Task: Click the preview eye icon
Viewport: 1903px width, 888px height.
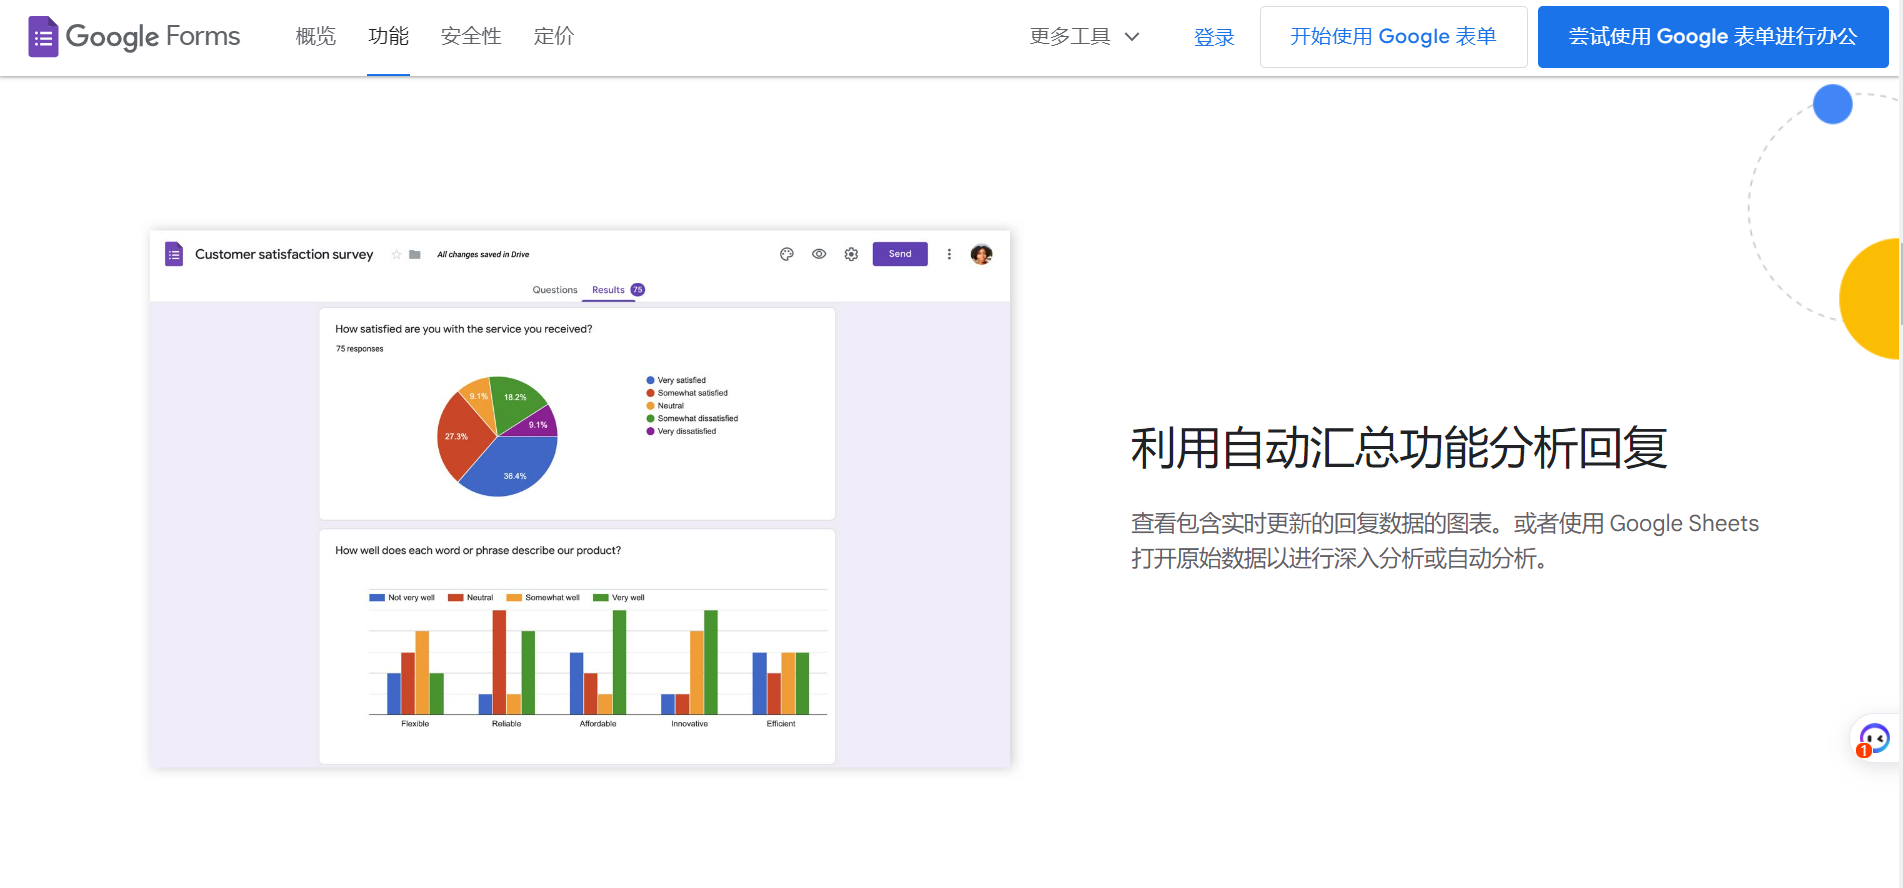Action: (x=819, y=254)
